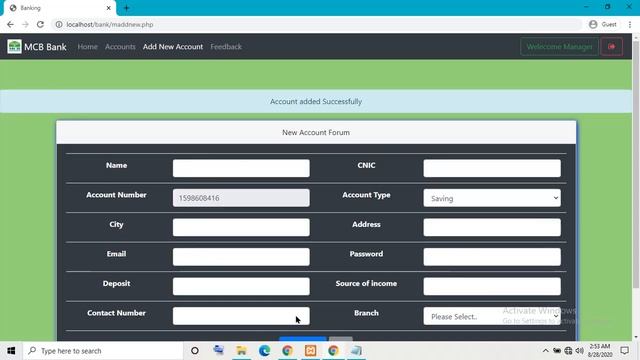The image size is (640, 360).
Task: Open the Account Type dropdown showing Saving
Action: 492,198
